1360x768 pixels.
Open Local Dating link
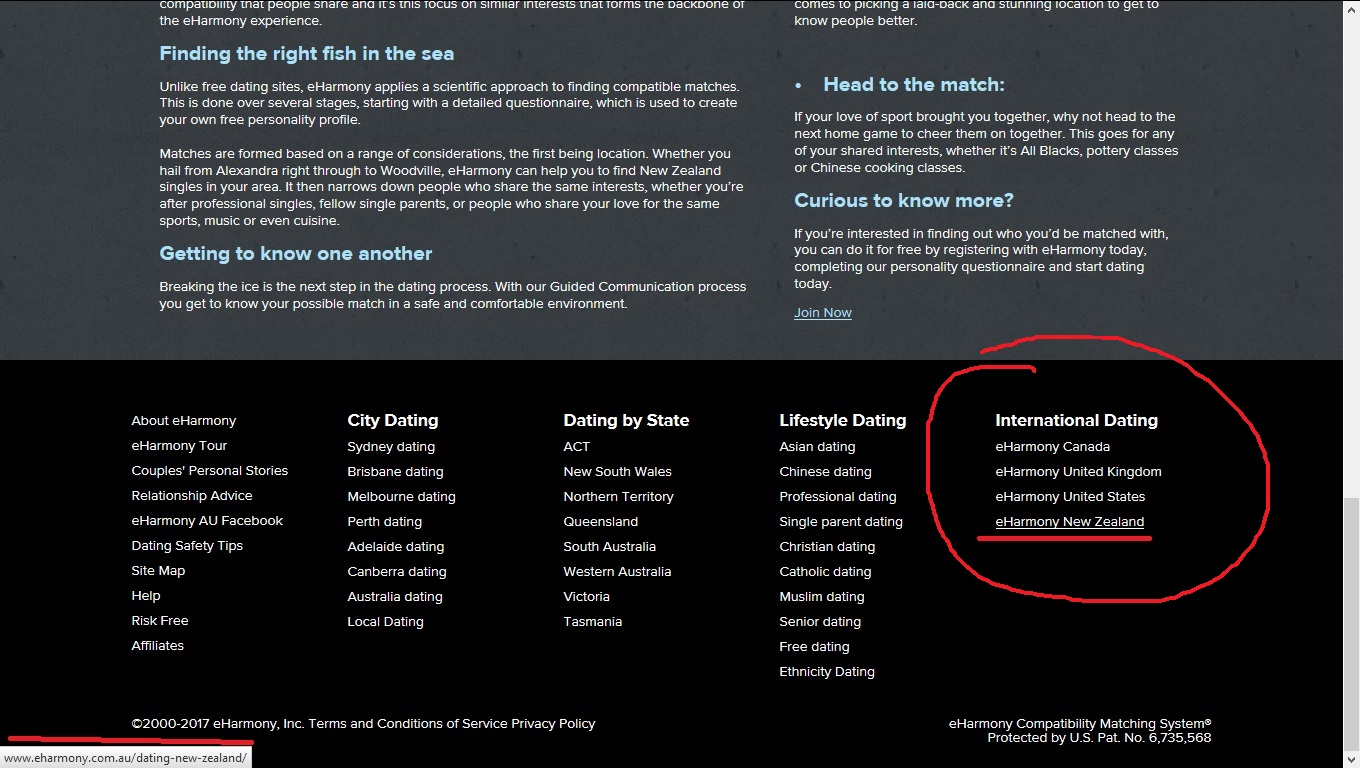click(385, 622)
